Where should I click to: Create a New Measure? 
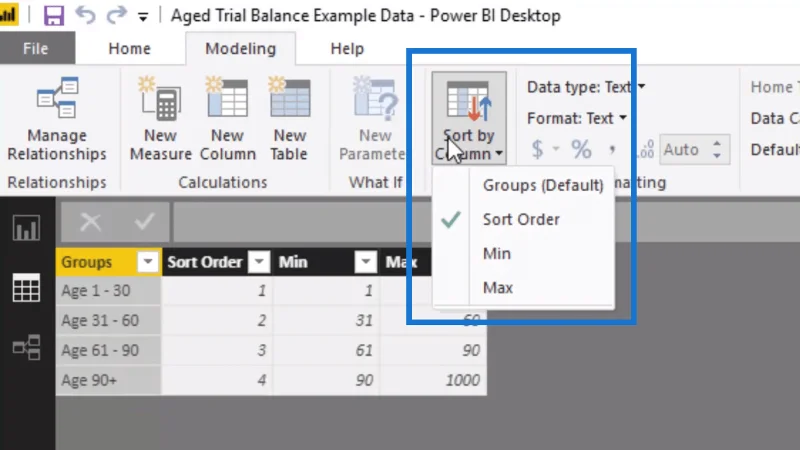tap(160, 119)
